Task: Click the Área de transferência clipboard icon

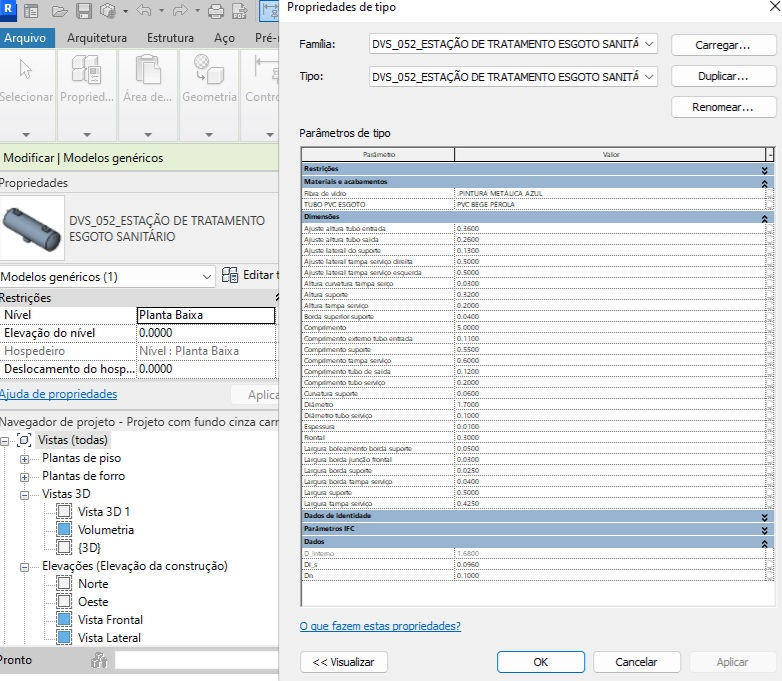Action: click(148, 69)
